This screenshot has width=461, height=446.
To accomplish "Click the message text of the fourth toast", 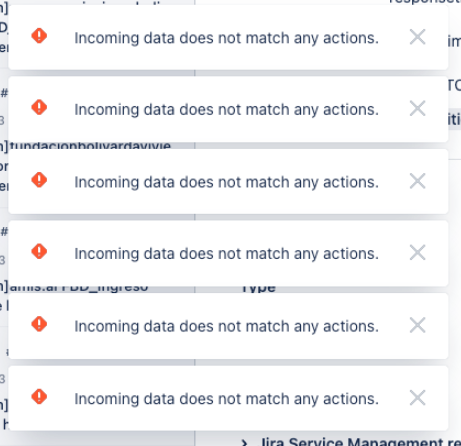I will [226, 254].
